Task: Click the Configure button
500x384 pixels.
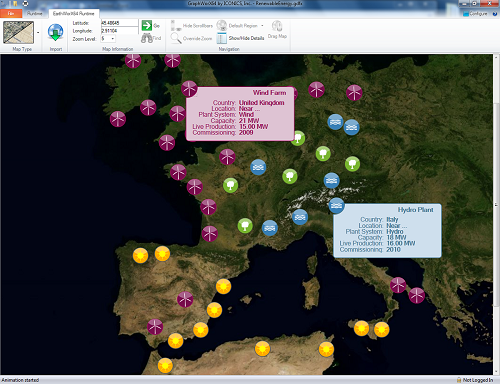Action: [475, 14]
